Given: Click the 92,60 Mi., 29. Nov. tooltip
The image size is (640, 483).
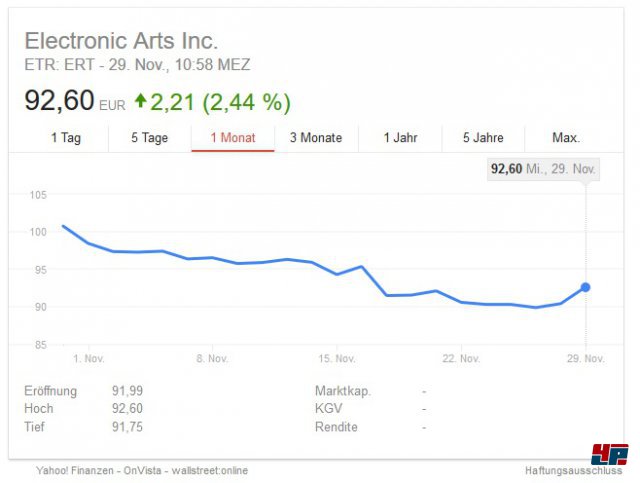Looking at the screenshot, I should tap(543, 169).
